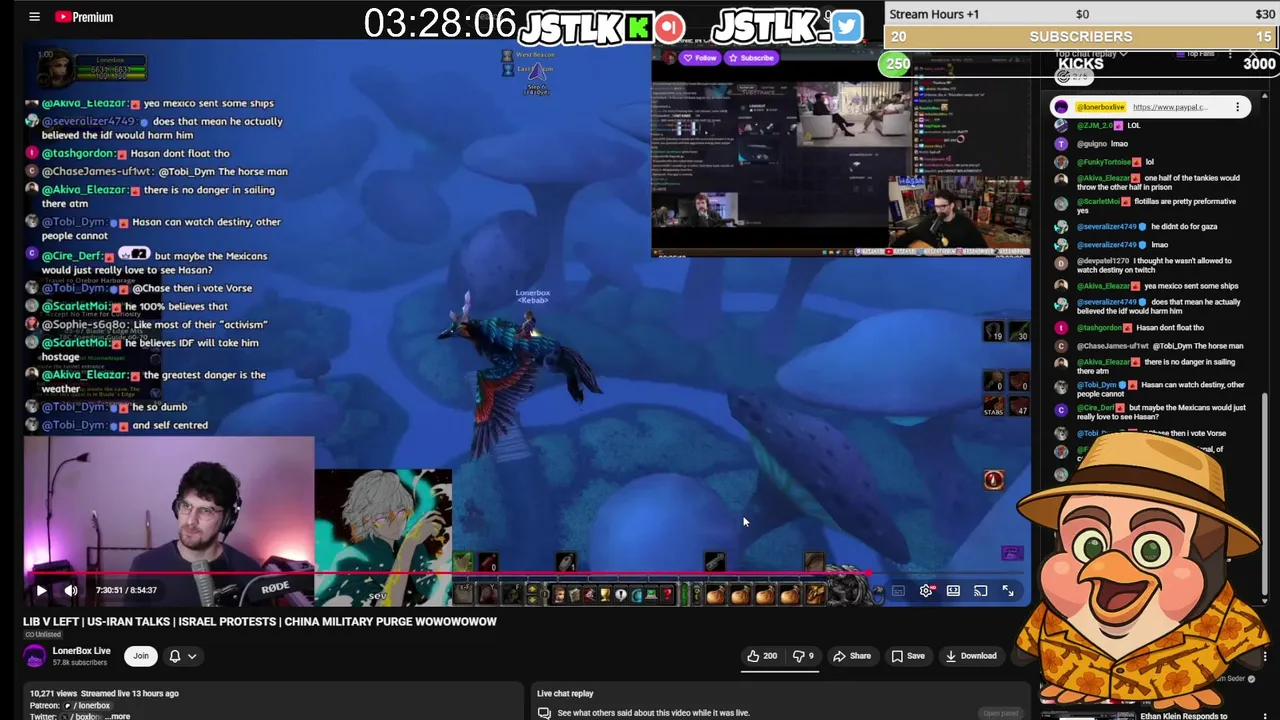Open the player settings gear
1280x720 pixels.
pyautogui.click(x=926, y=591)
